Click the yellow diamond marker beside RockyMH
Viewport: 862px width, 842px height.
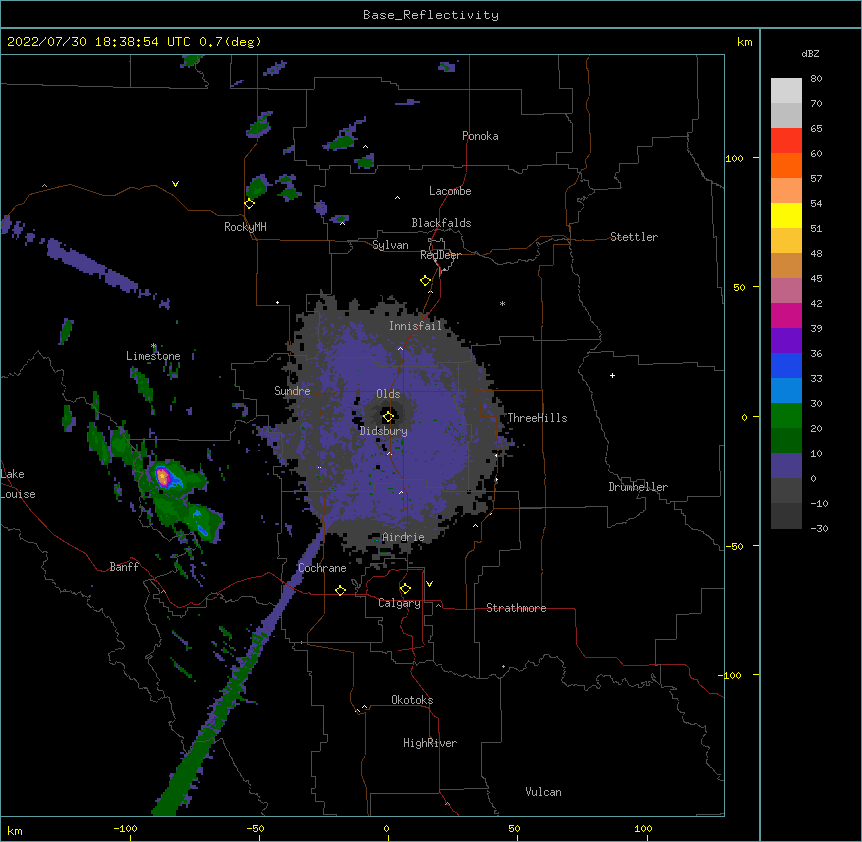point(250,204)
